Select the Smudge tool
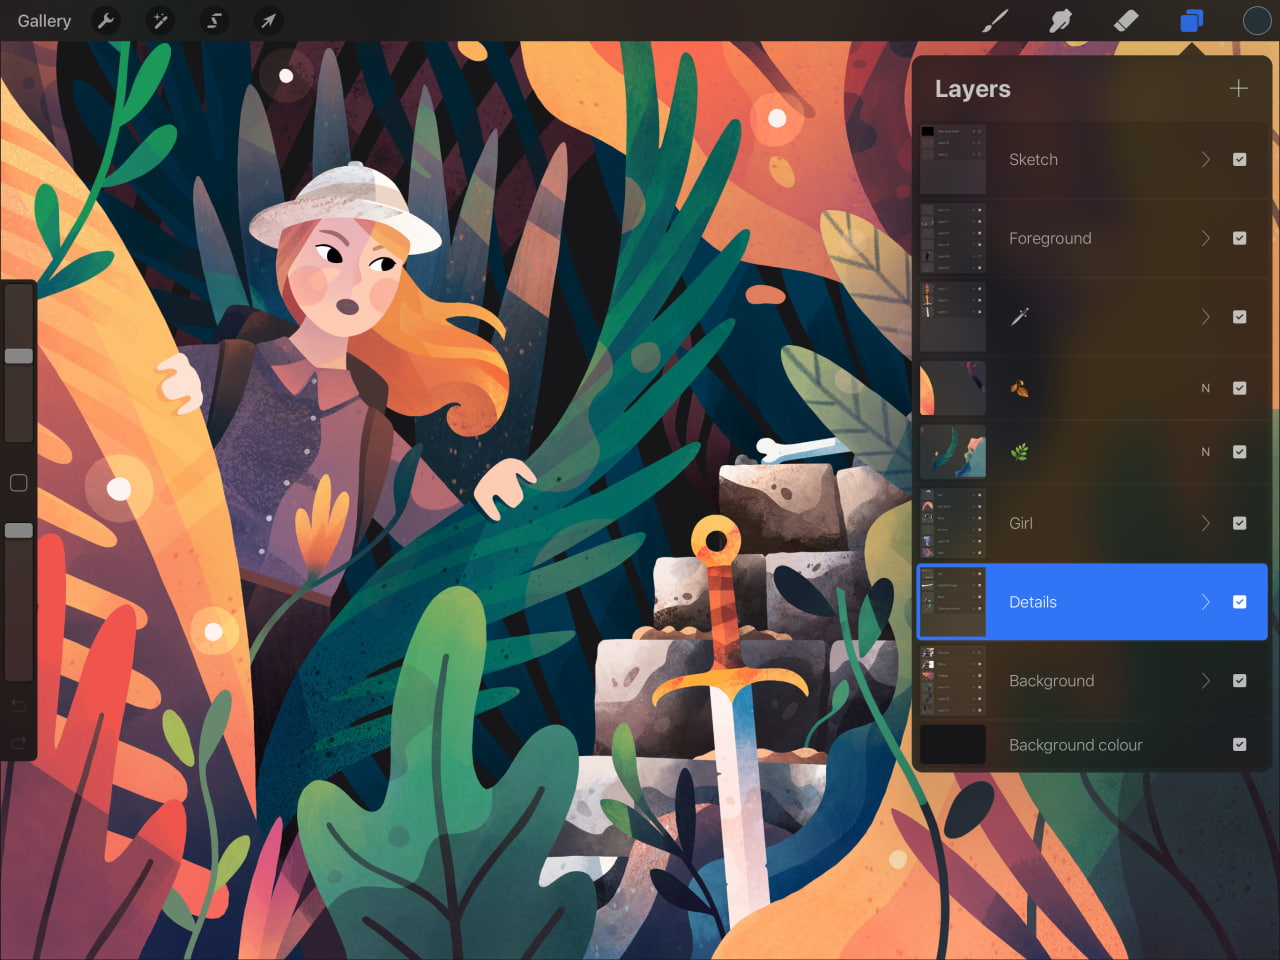This screenshot has width=1280, height=960. tap(1060, 20)
